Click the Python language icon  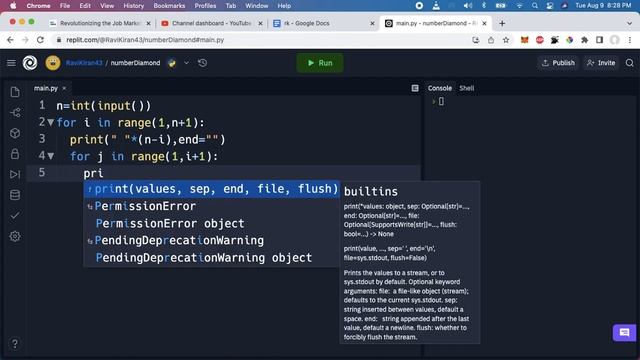point(172,63)
